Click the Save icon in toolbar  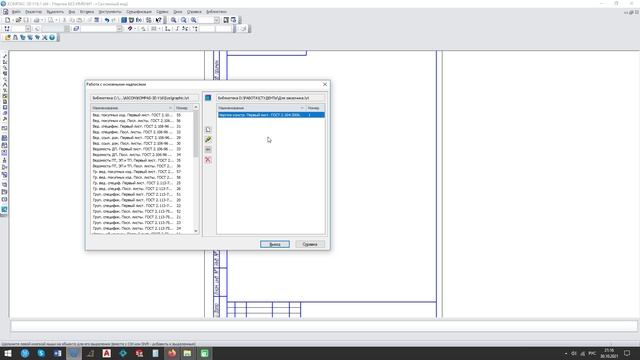[26, 20]
